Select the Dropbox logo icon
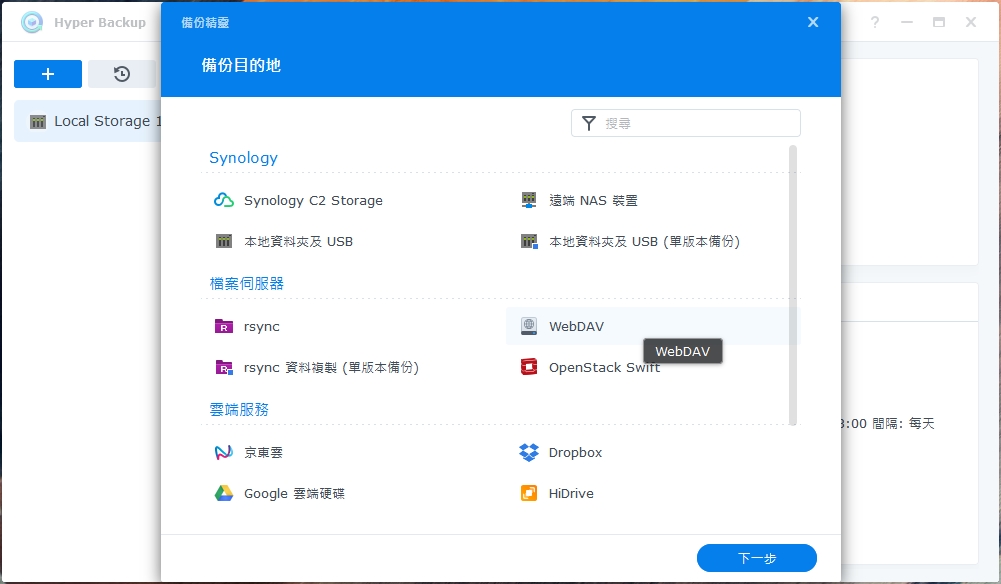The height and width of the screenshot is (584, 1001). [x=529, y=453]
